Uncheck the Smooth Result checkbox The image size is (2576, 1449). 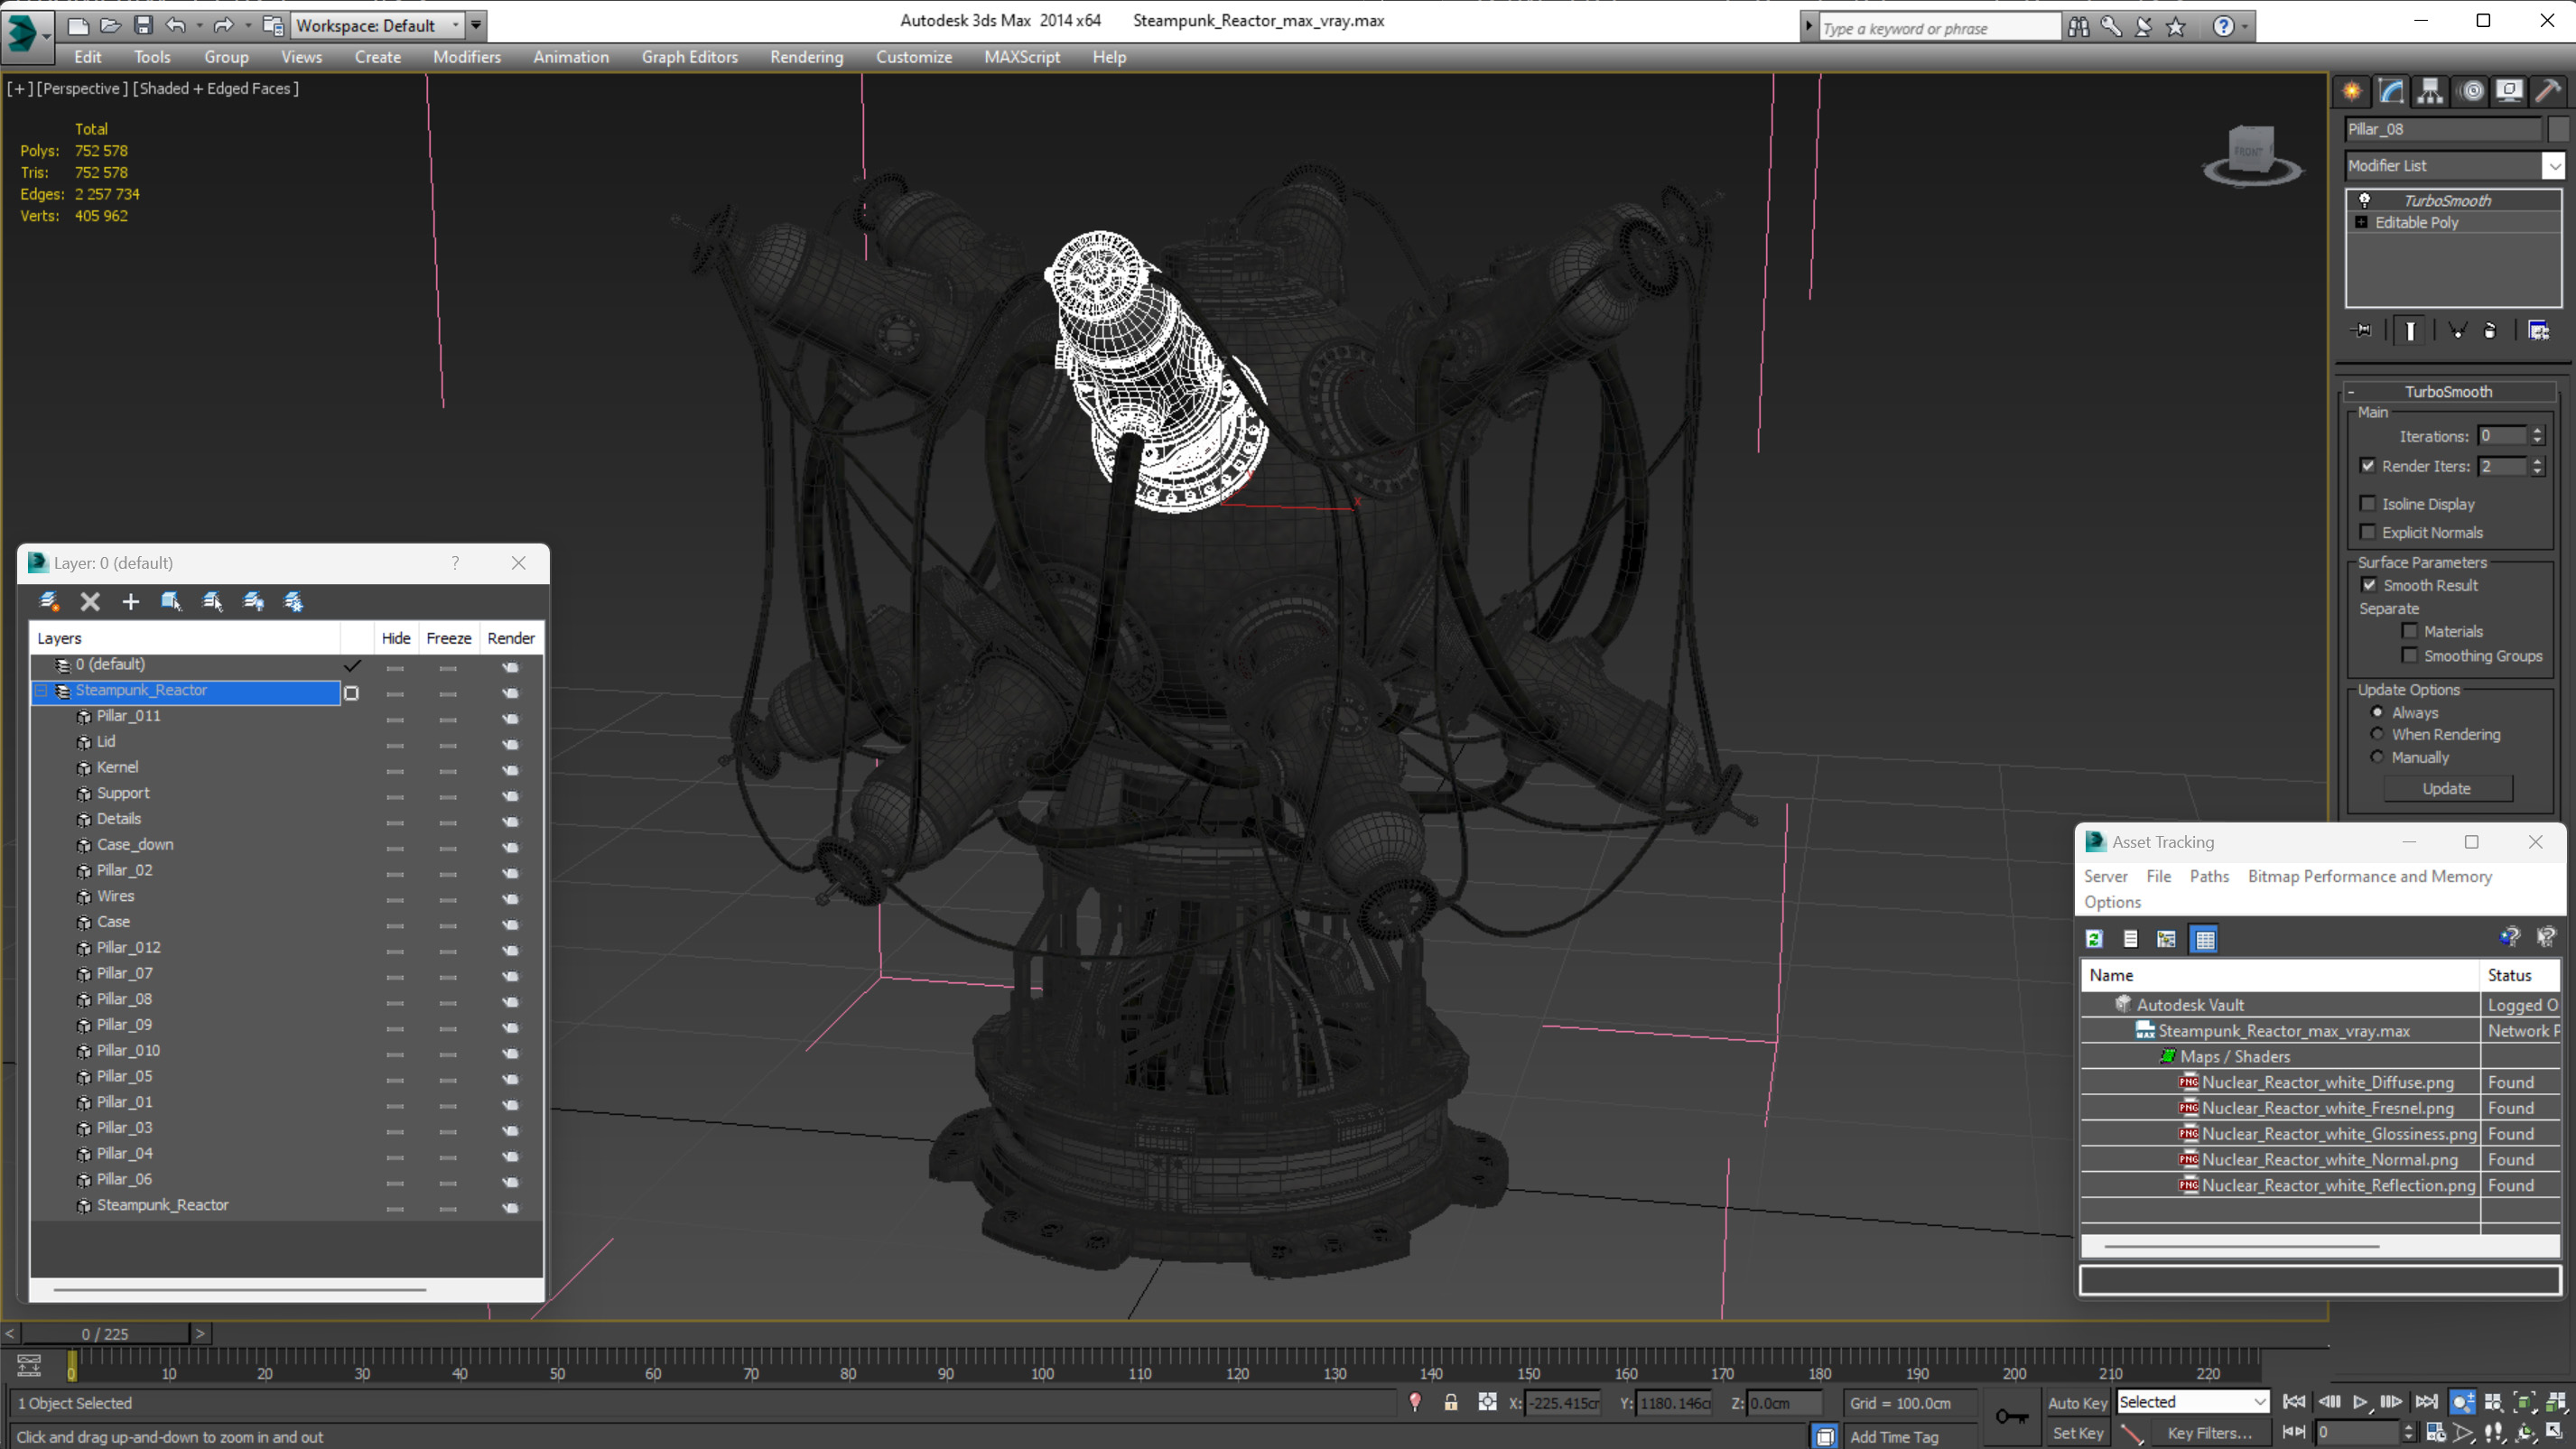pos(2369,585)
